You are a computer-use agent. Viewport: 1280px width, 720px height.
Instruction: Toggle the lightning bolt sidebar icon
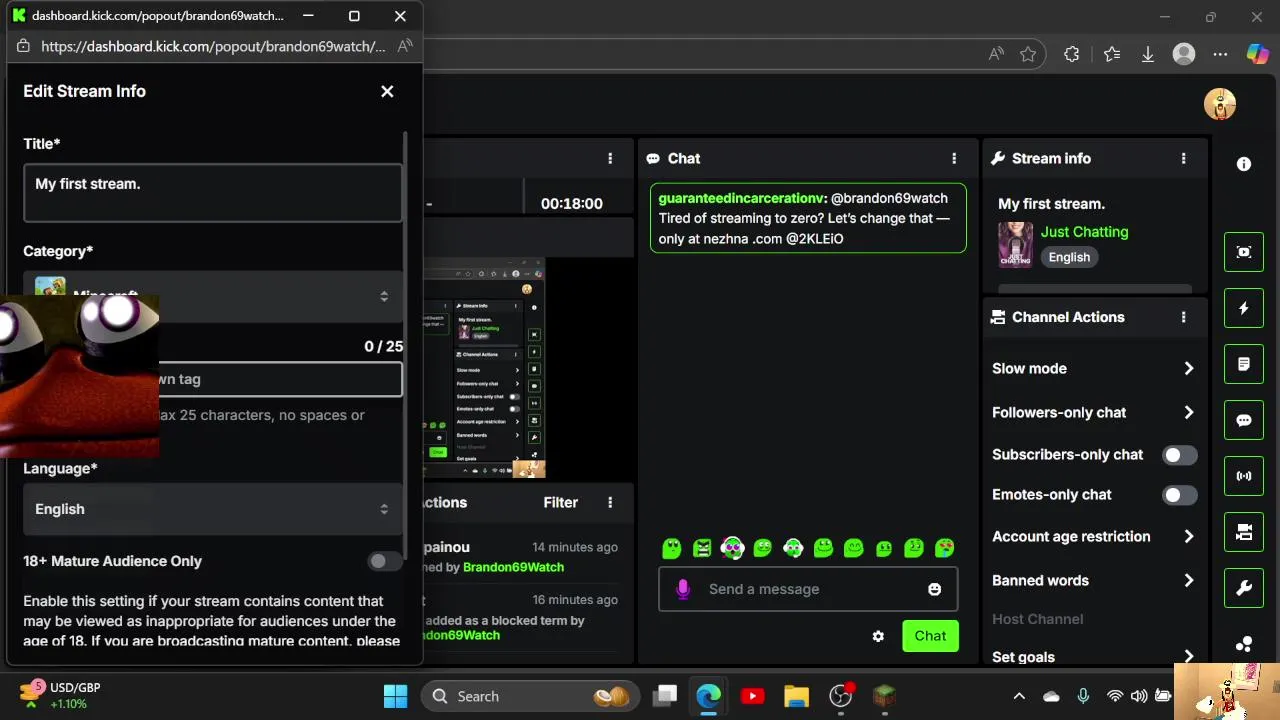[x=1244, y=308]
